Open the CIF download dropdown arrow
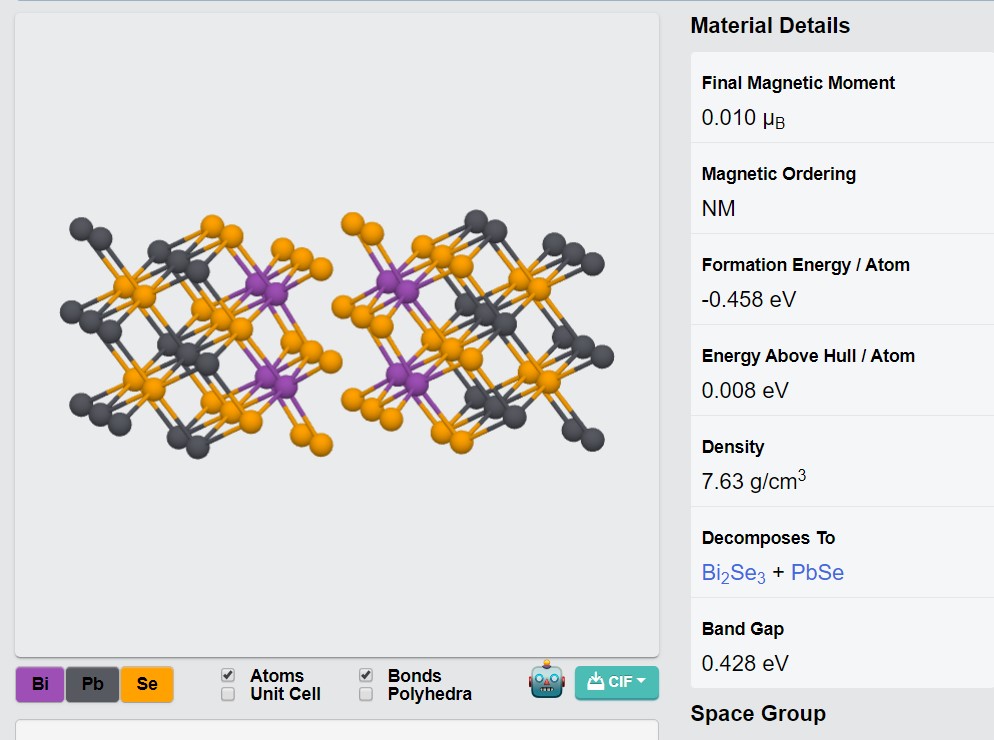This screenshot has width=994, height=740. point(641,680)
